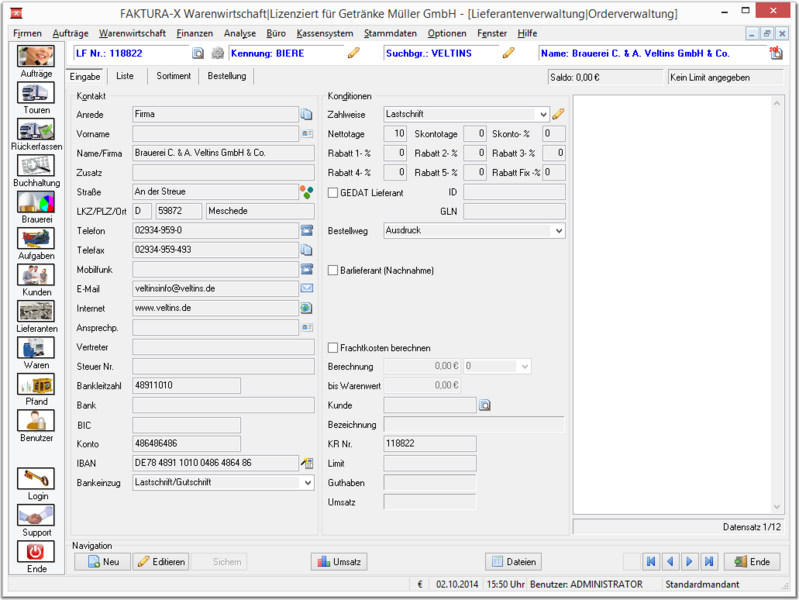Open the Lieferanten sidebar module

coord(36,311)
